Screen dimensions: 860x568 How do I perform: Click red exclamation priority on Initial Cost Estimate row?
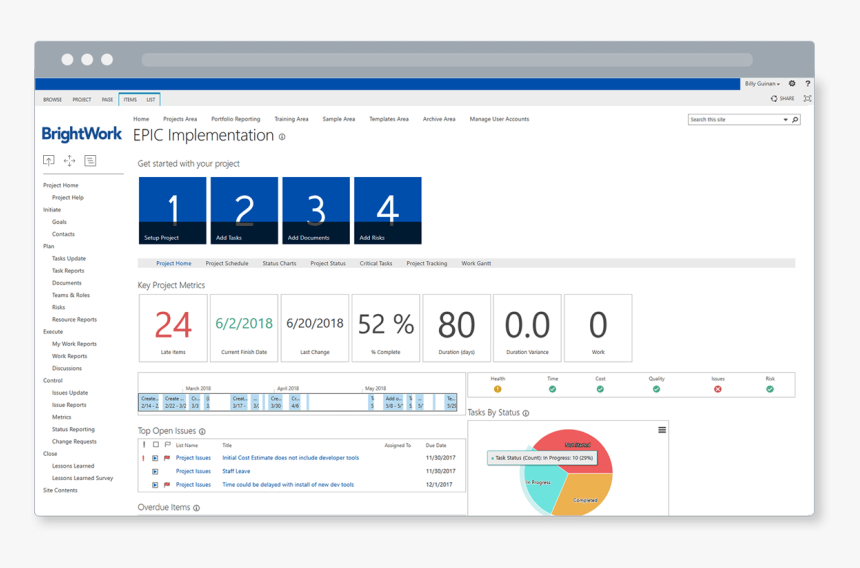pos(144,458)
